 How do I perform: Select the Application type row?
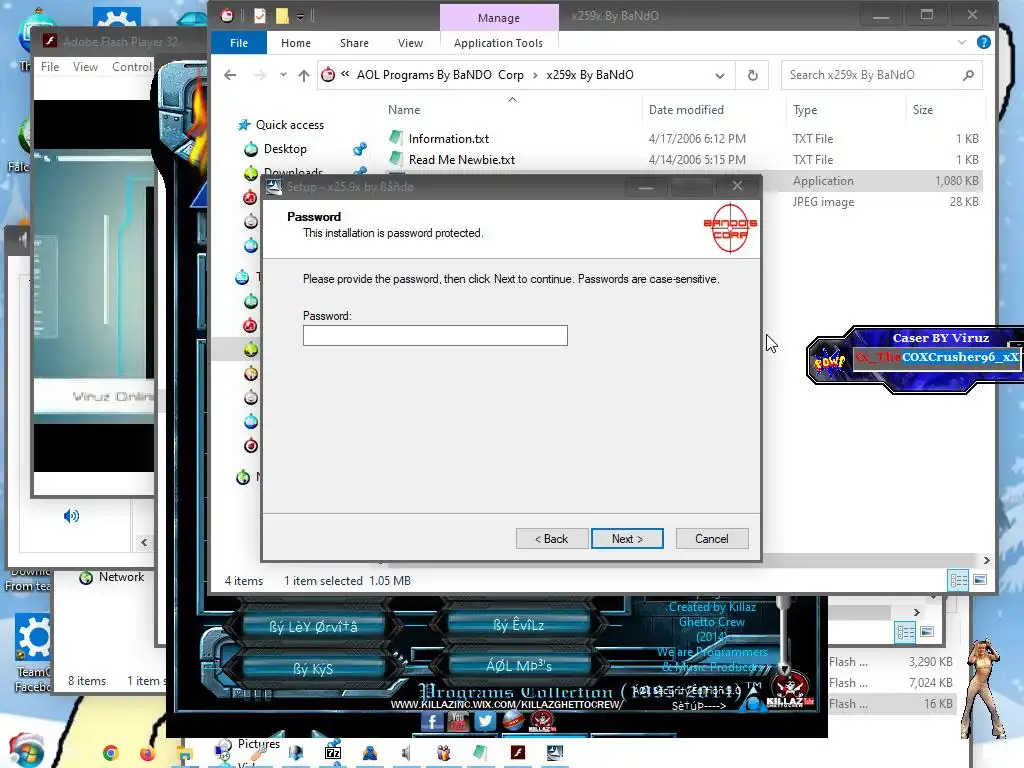[823, 181]
